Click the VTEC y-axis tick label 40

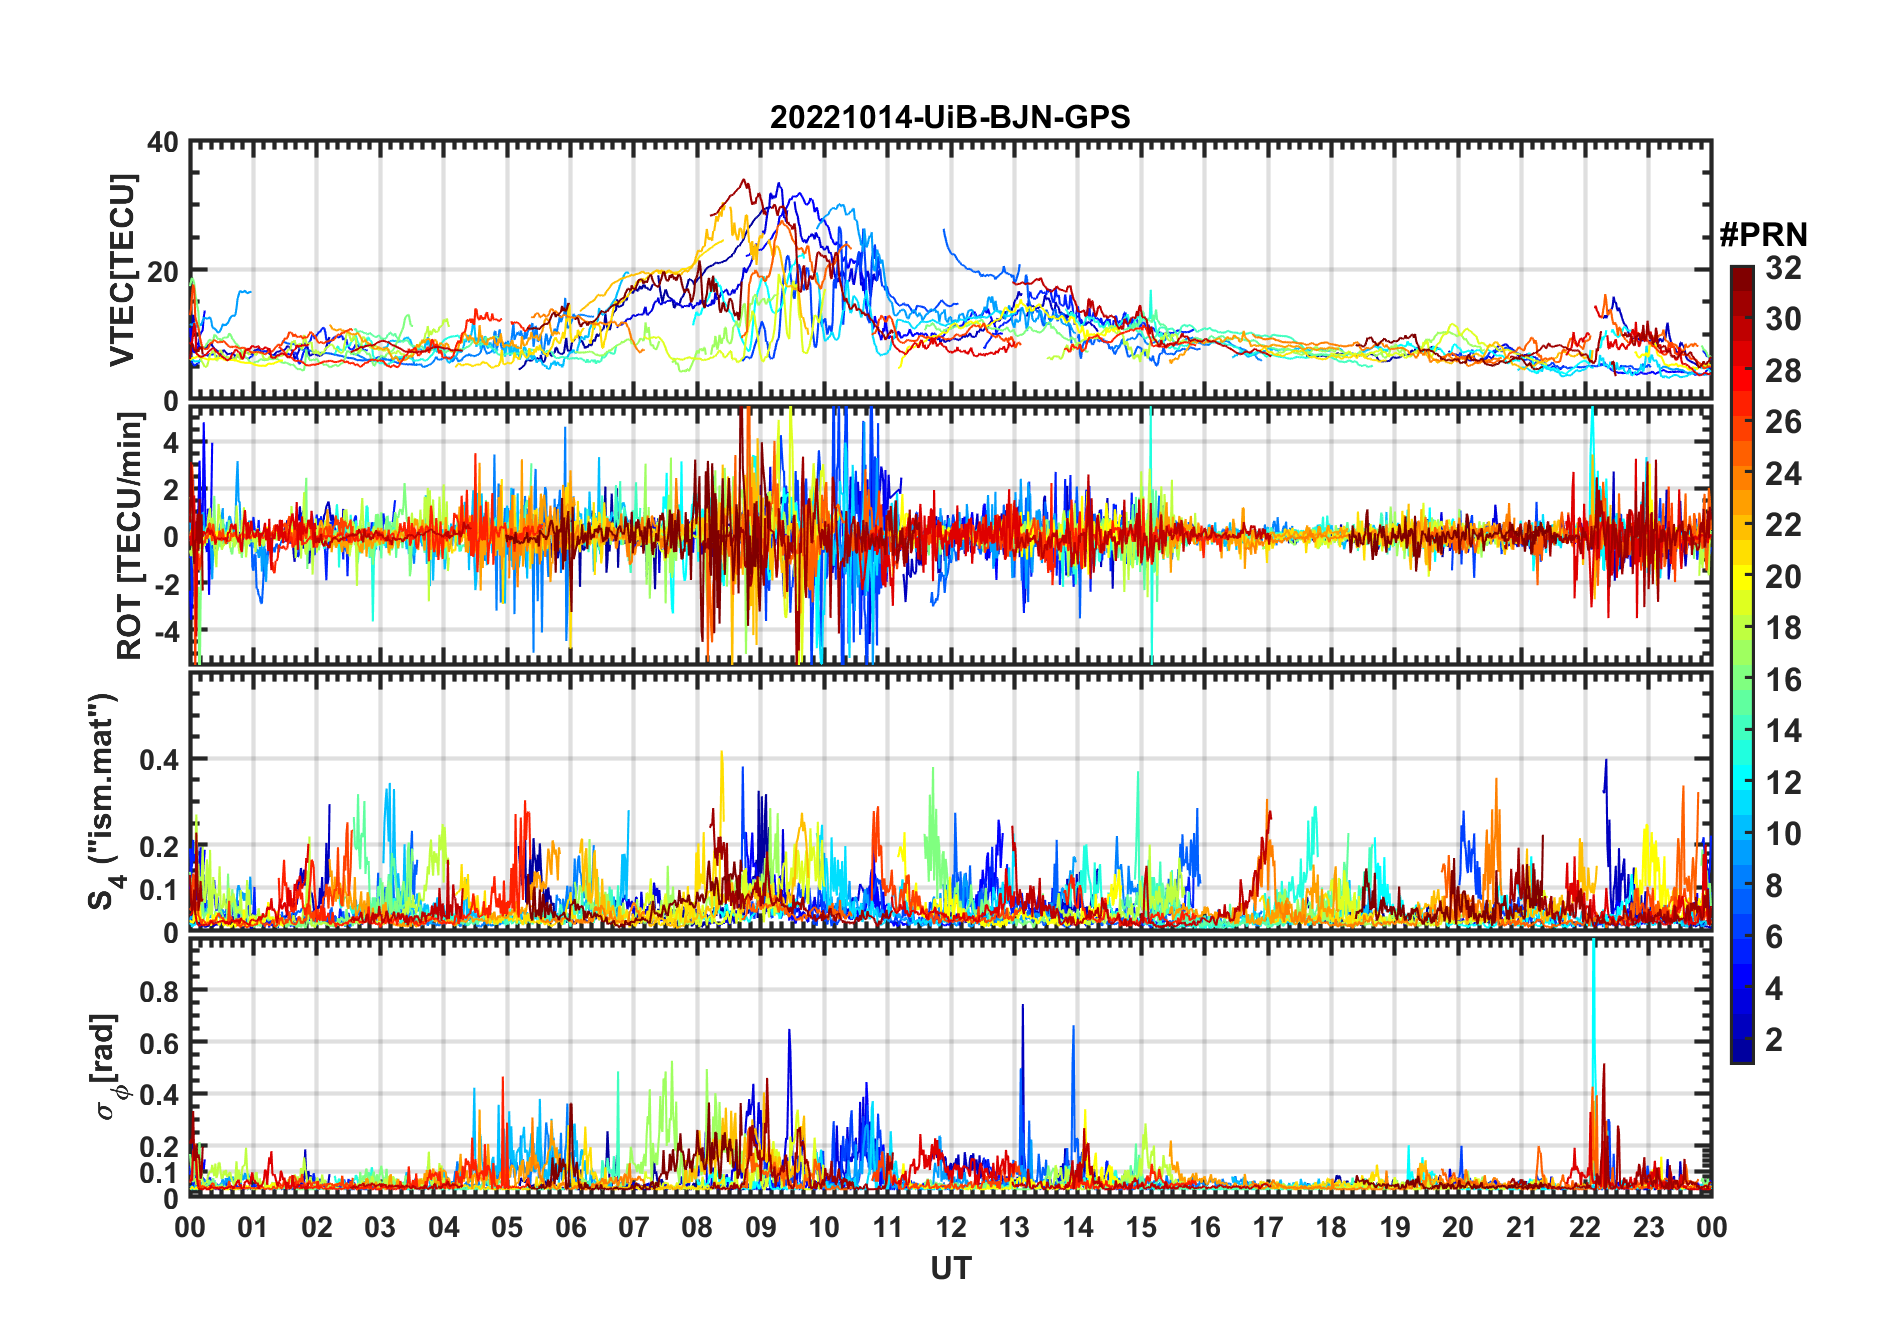(163, 143)
